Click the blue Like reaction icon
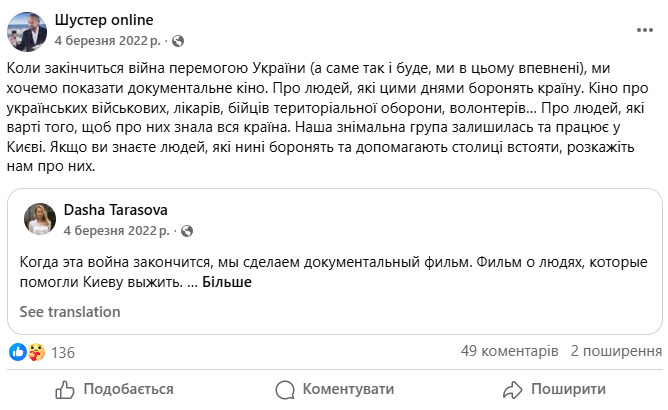The height and width of the screenshot is (410, 668). [x=17, y=352]
